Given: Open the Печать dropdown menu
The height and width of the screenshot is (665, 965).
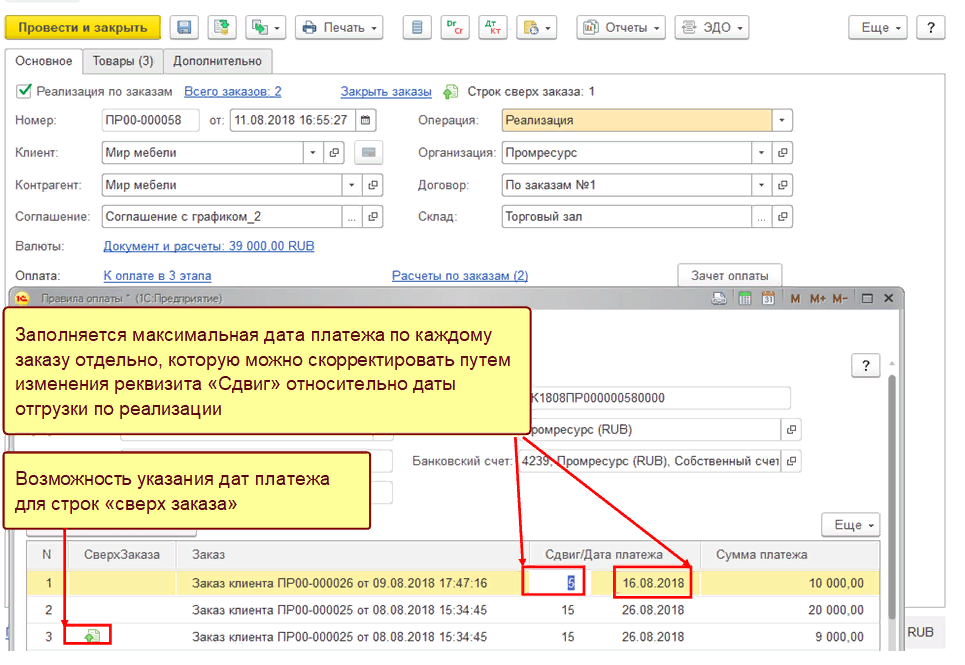Looking at the screenshot, I should point(340,28).
